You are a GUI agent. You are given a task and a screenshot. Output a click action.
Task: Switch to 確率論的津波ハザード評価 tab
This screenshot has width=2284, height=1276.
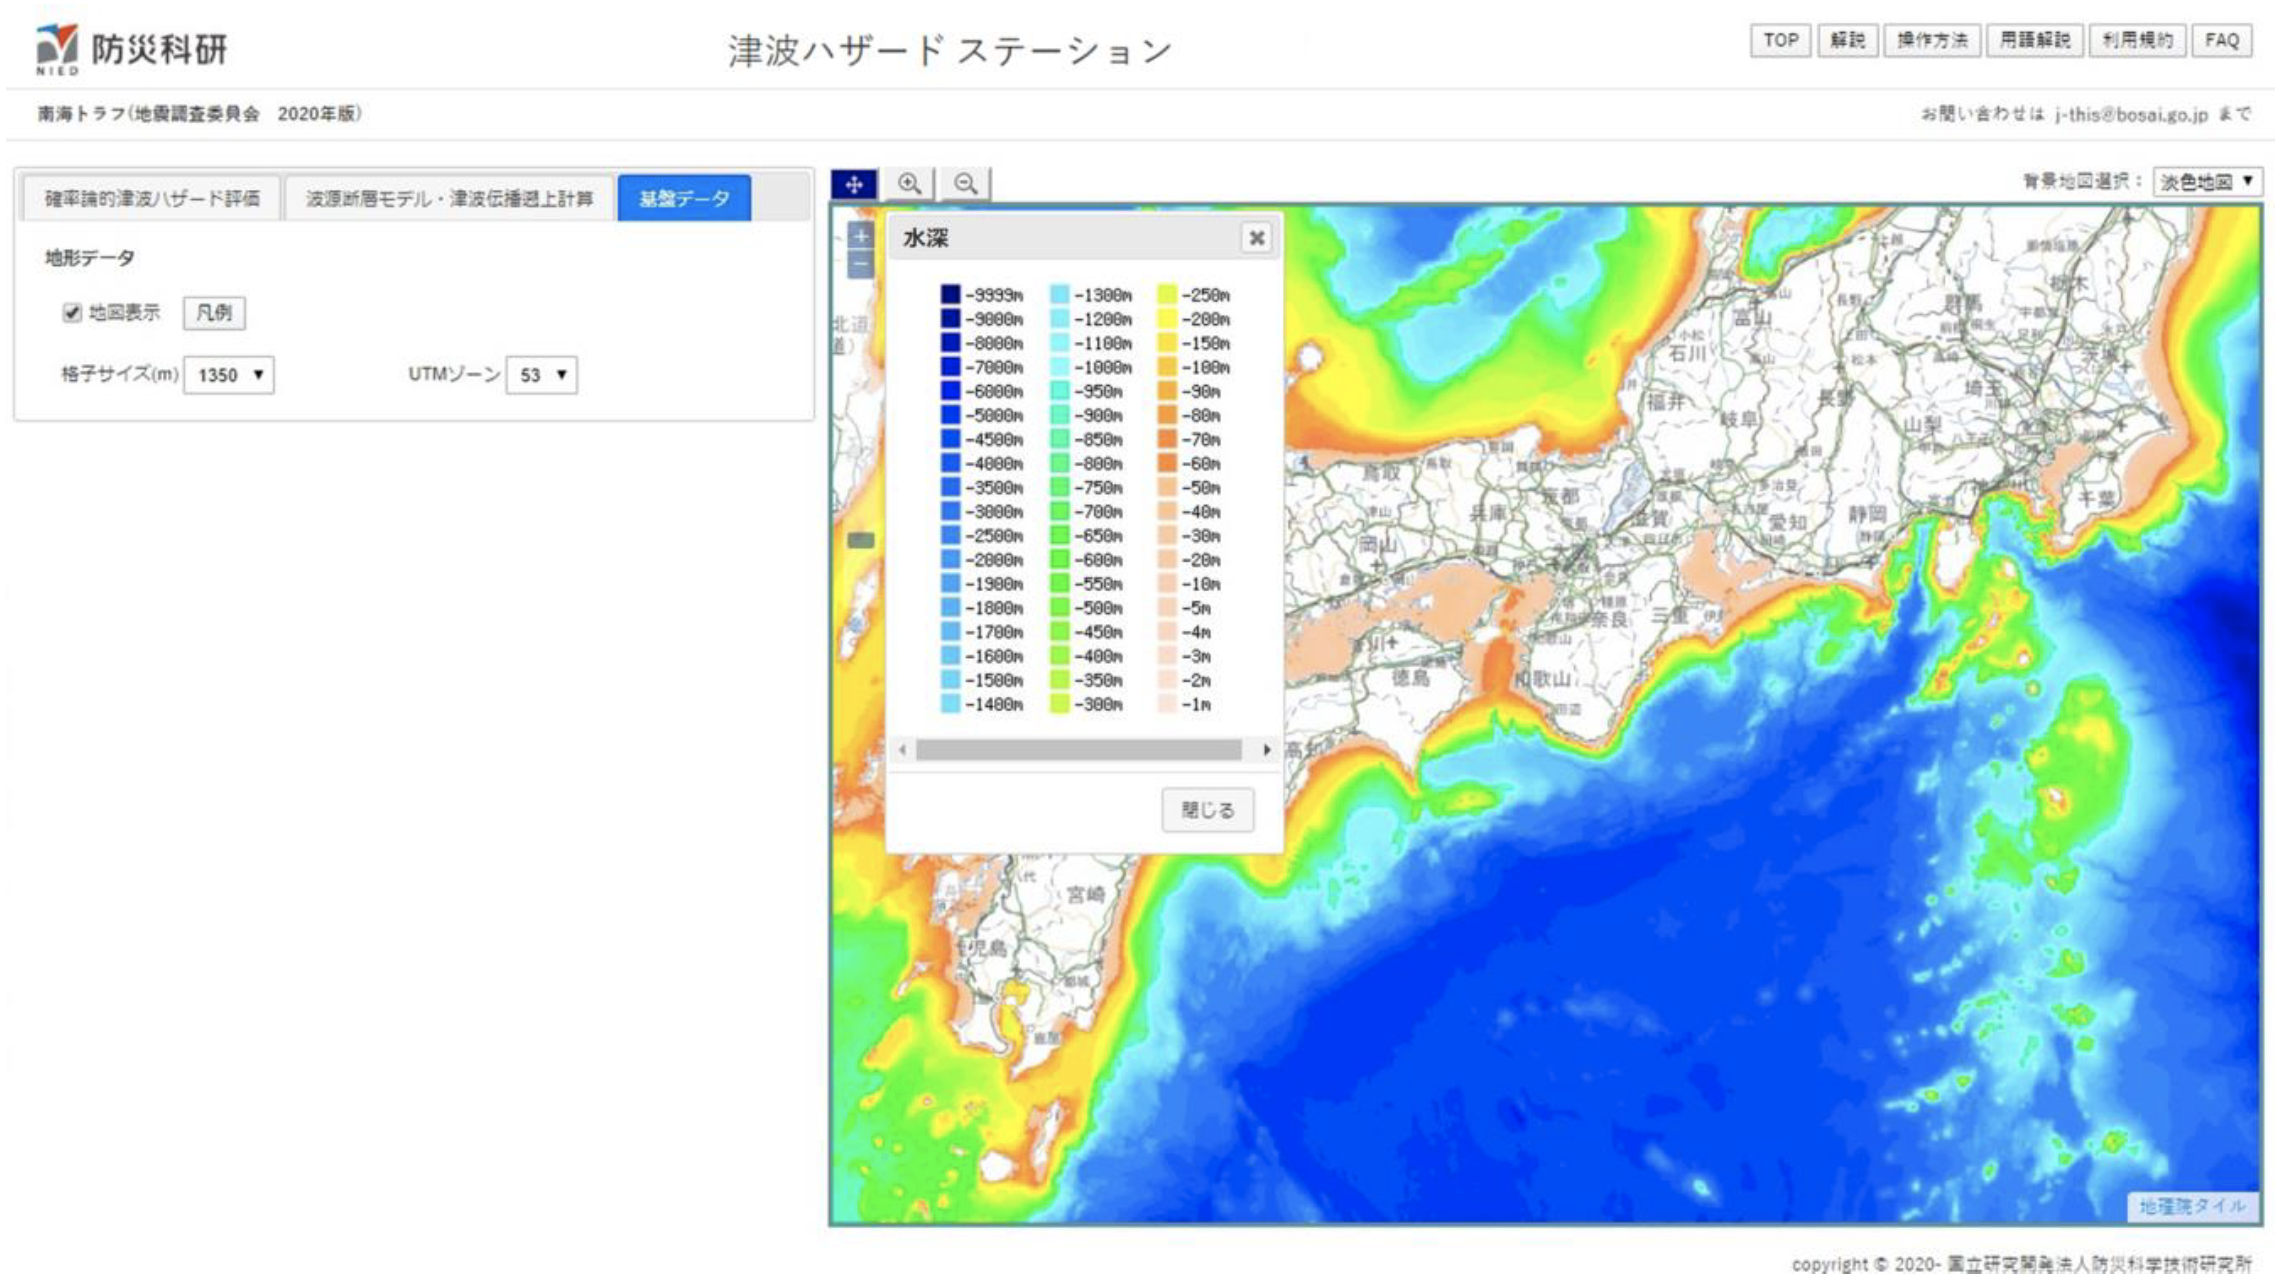152,198
